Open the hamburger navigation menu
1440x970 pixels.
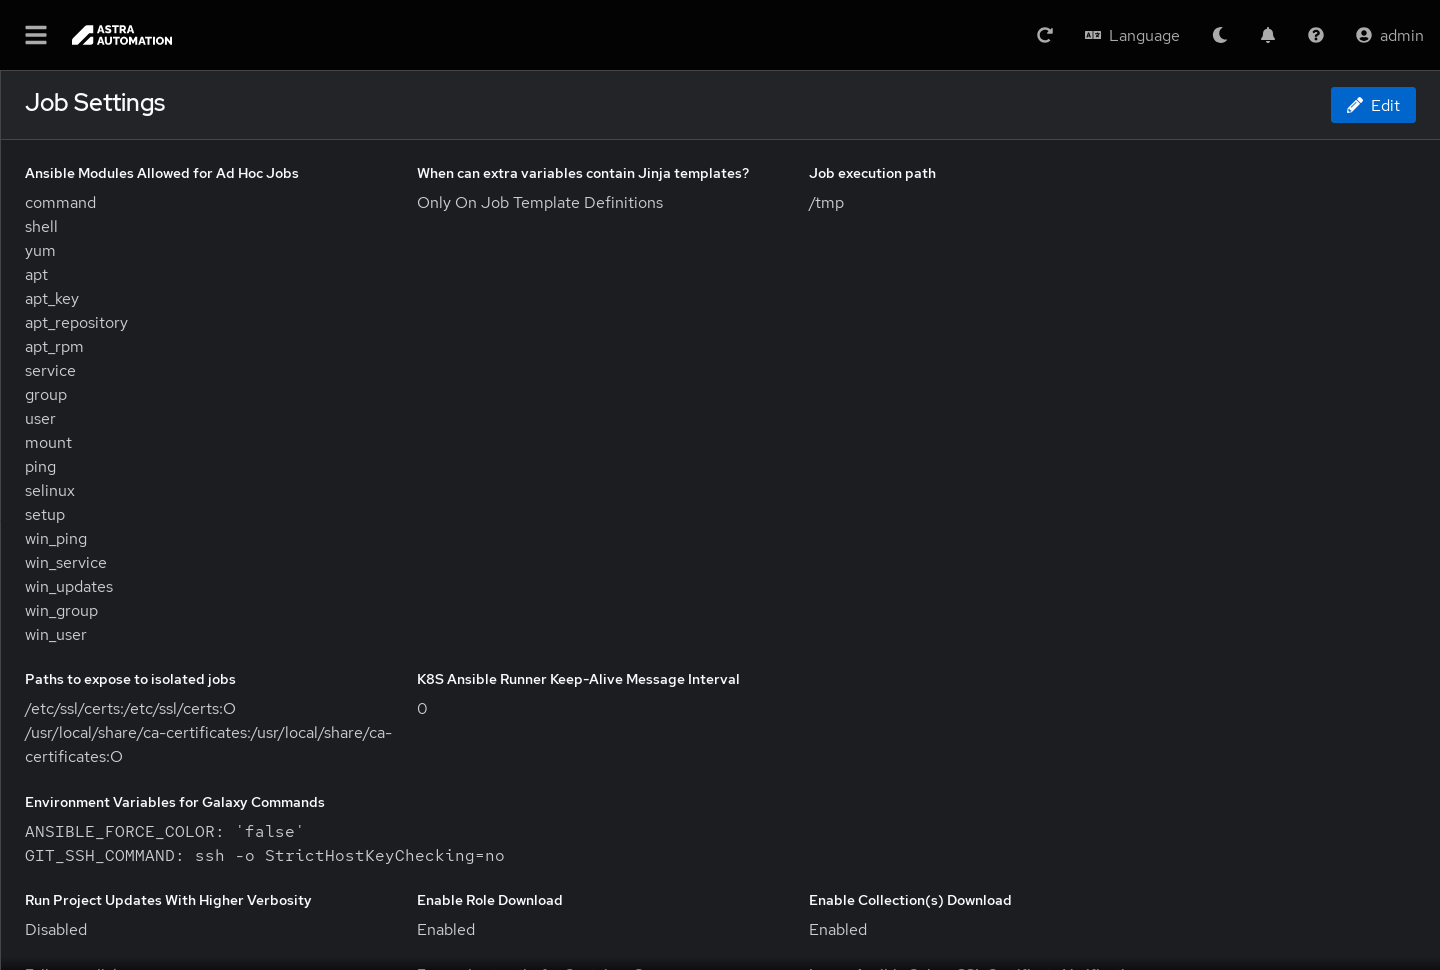click(x=36, y=35)
